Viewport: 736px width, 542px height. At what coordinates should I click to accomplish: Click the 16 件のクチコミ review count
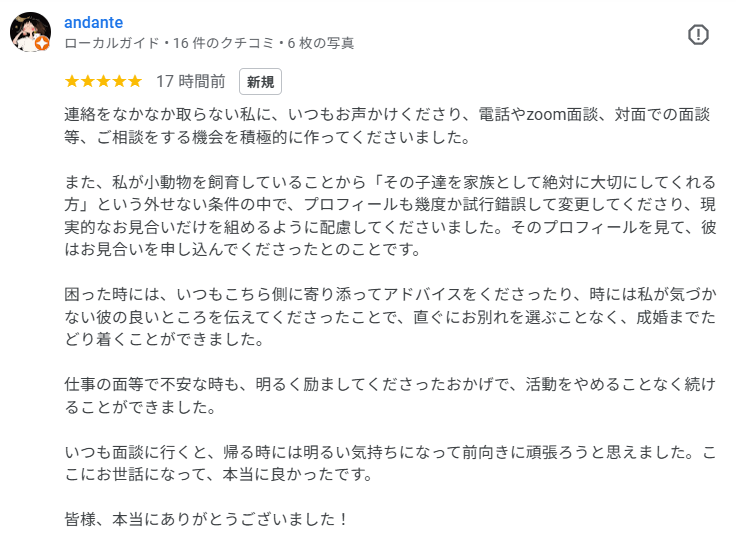(x=223, y=43)
